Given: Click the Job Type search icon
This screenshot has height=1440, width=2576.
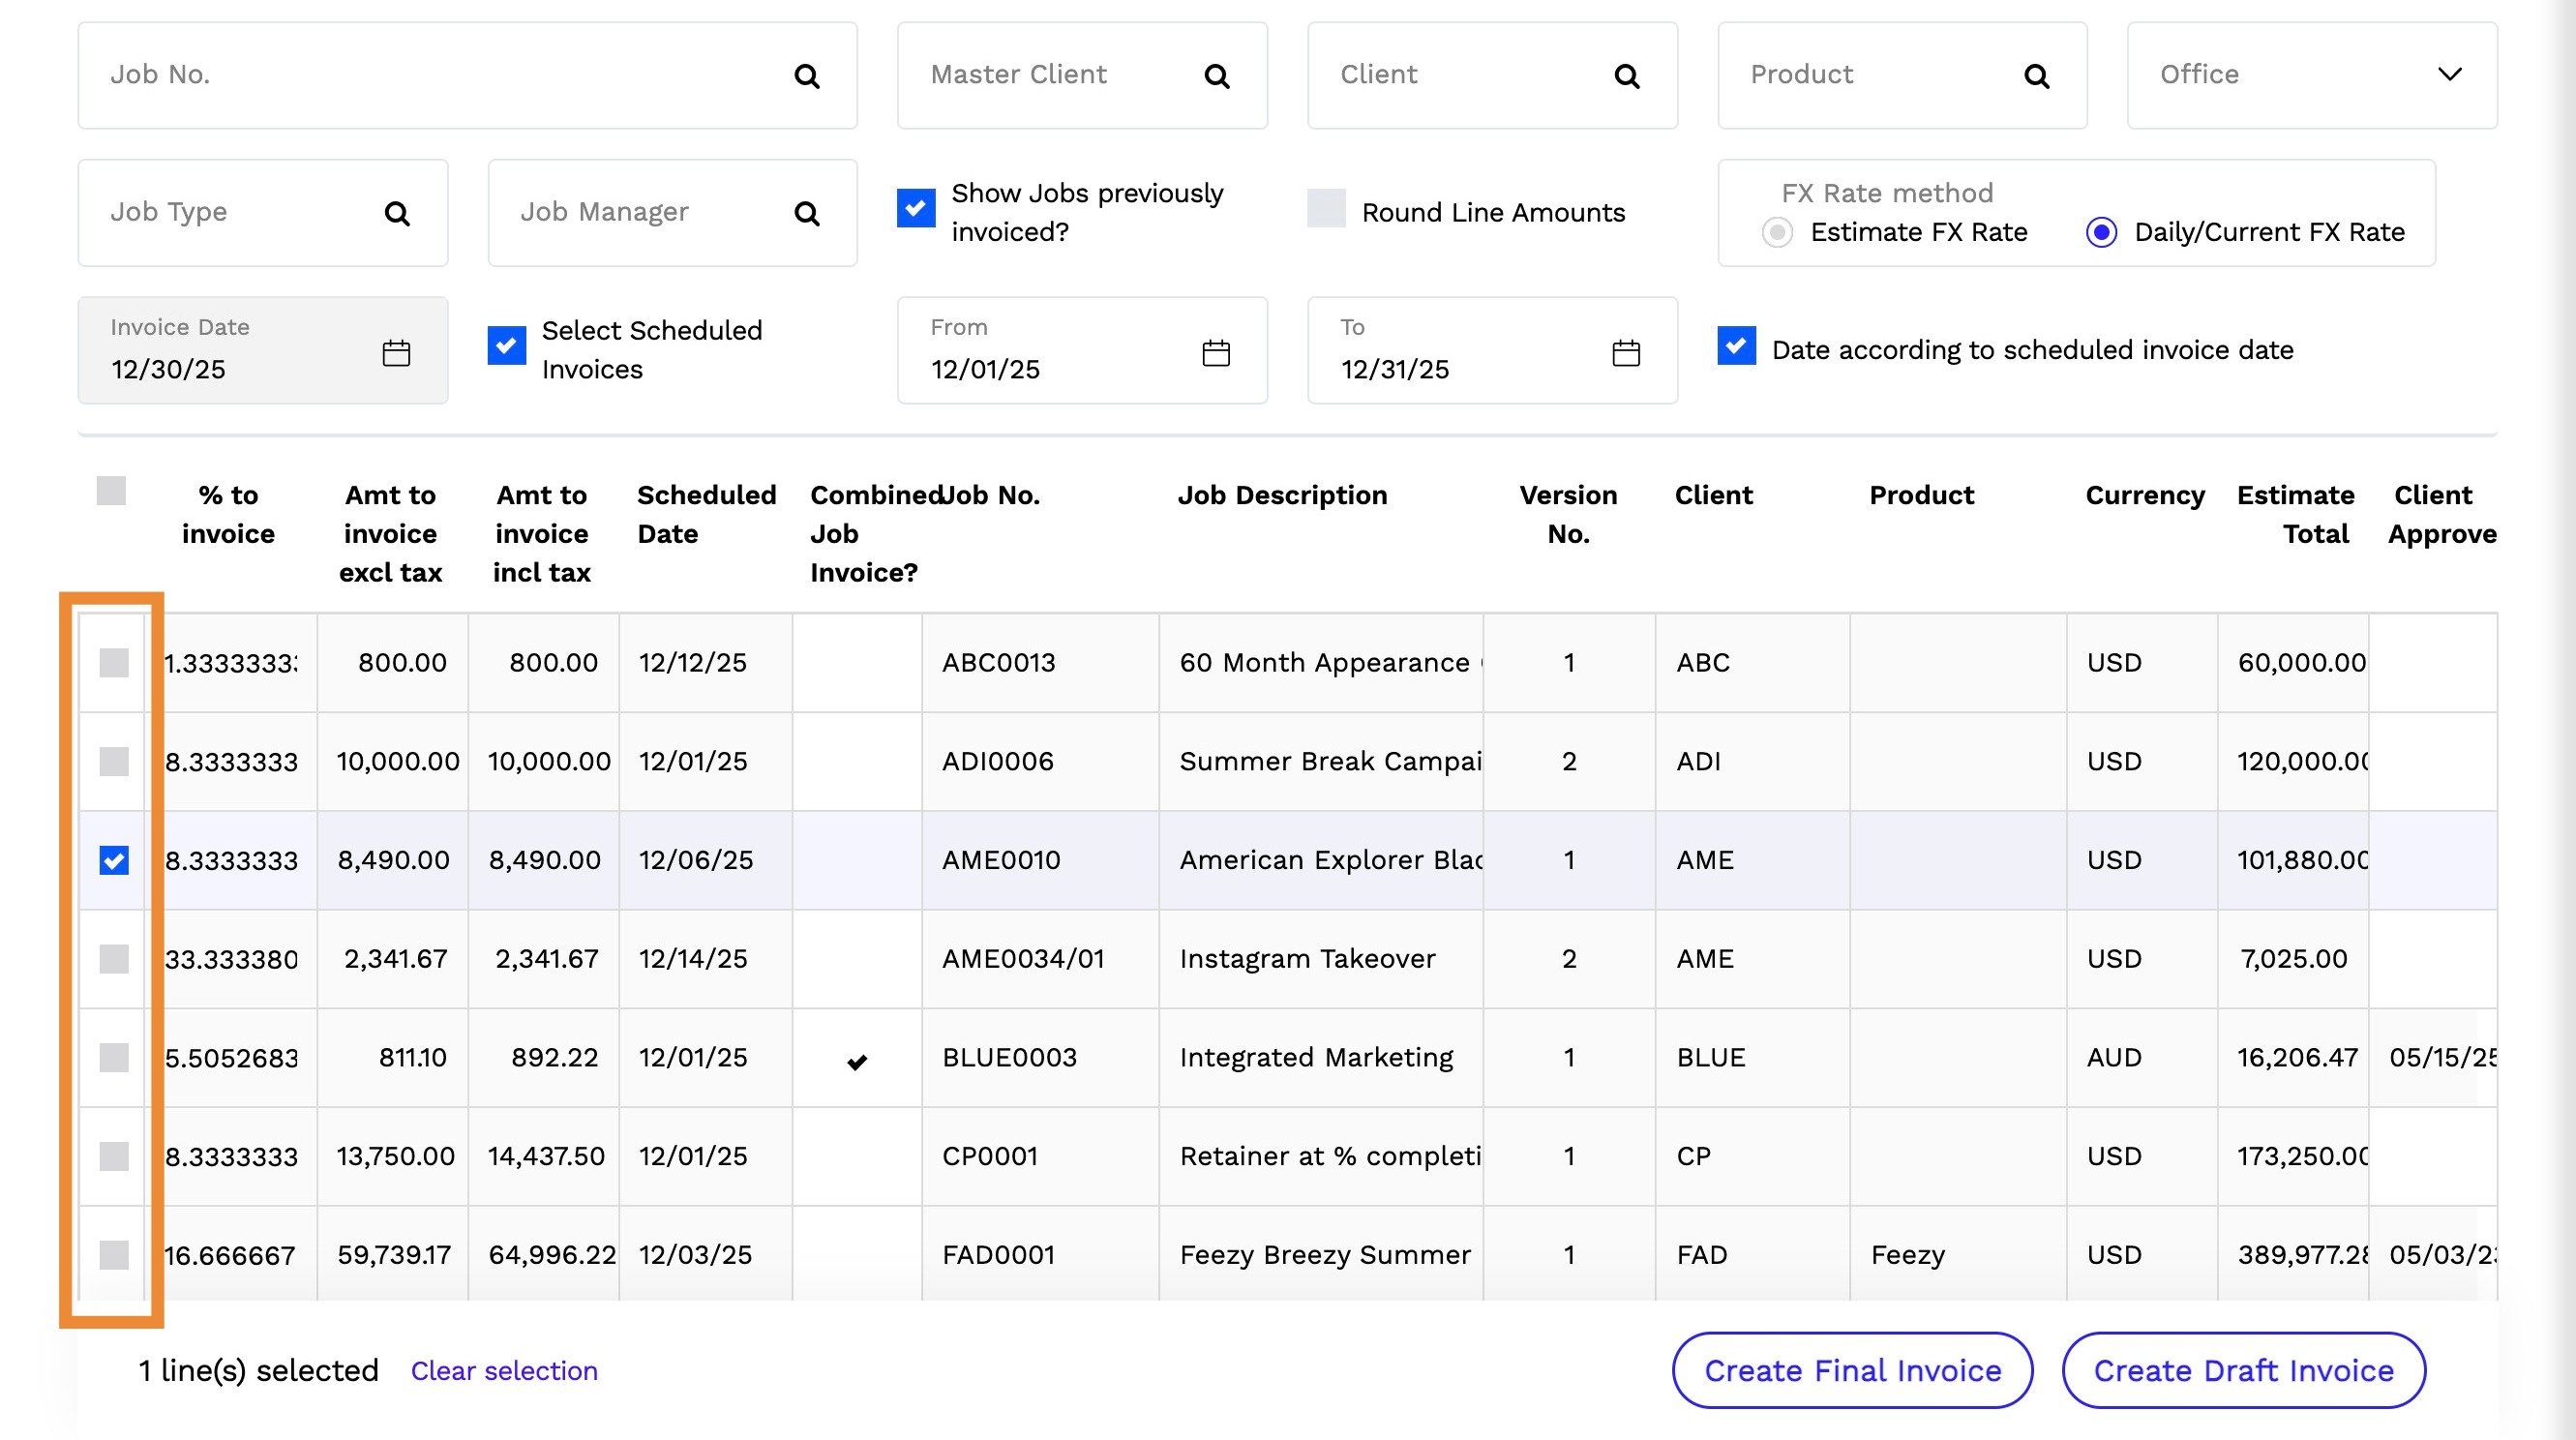Looking at the screenshot, I should (x=397, y=213).
